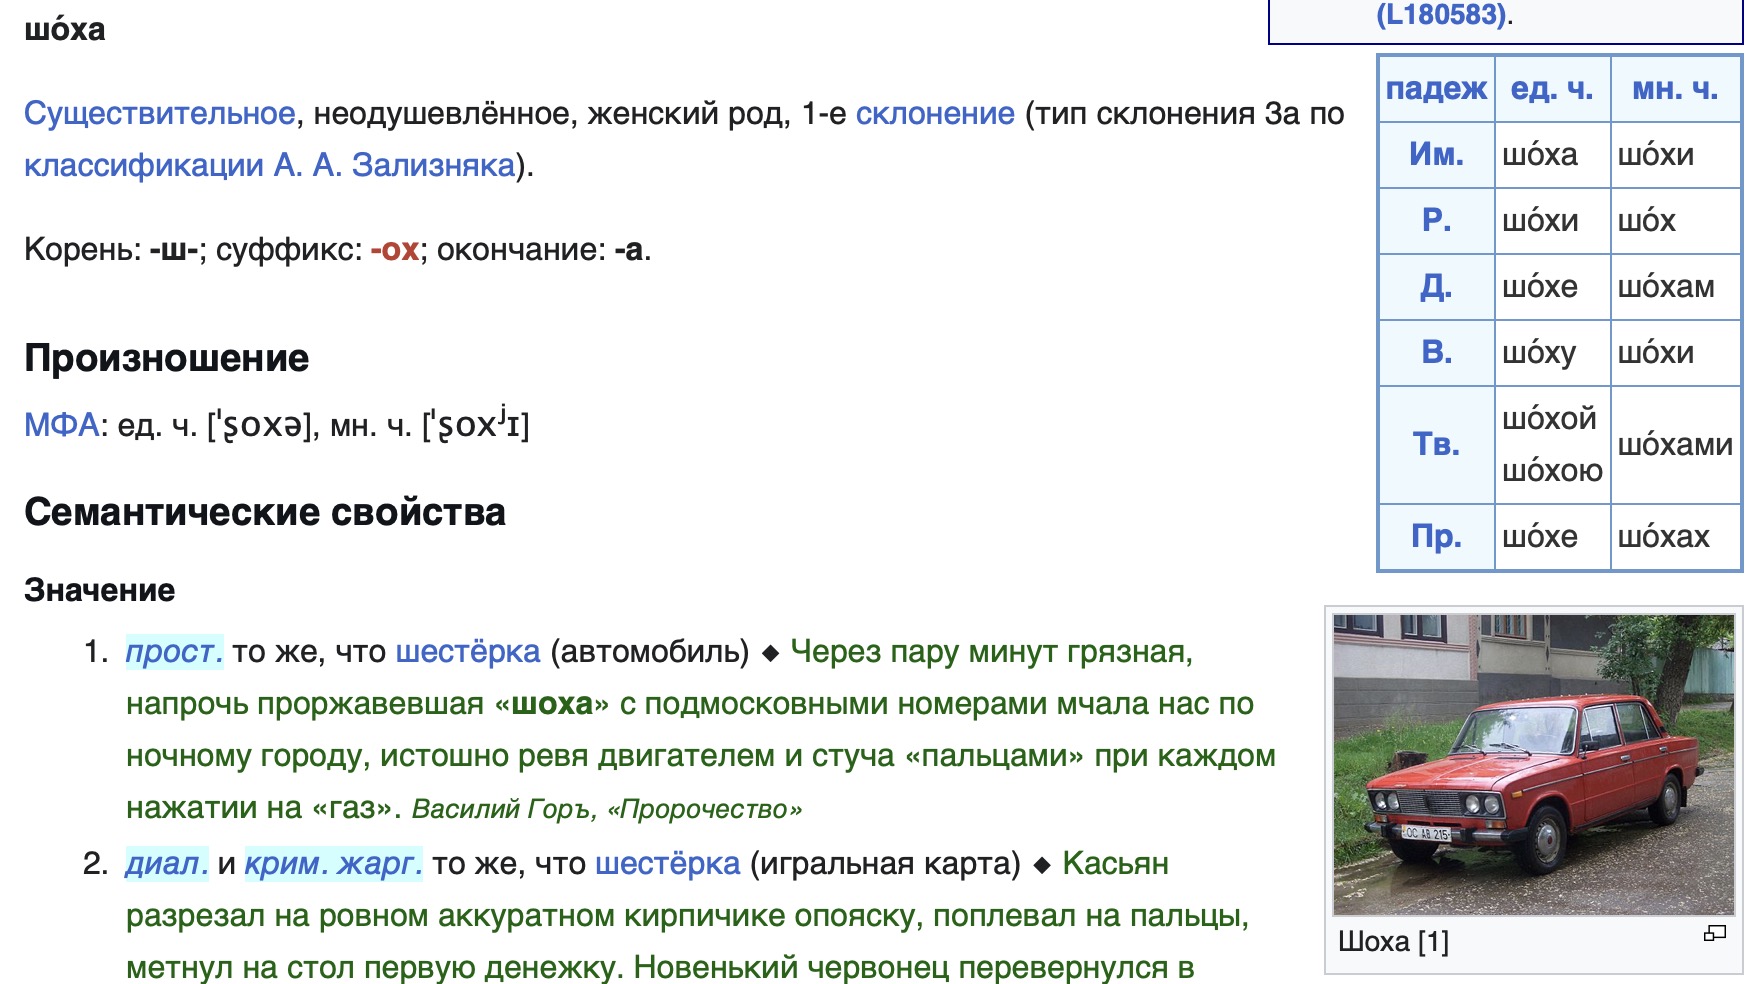Click the Тв. case row label
This screenshot has height=984, width=1750.
click(x=1436, y=444)
